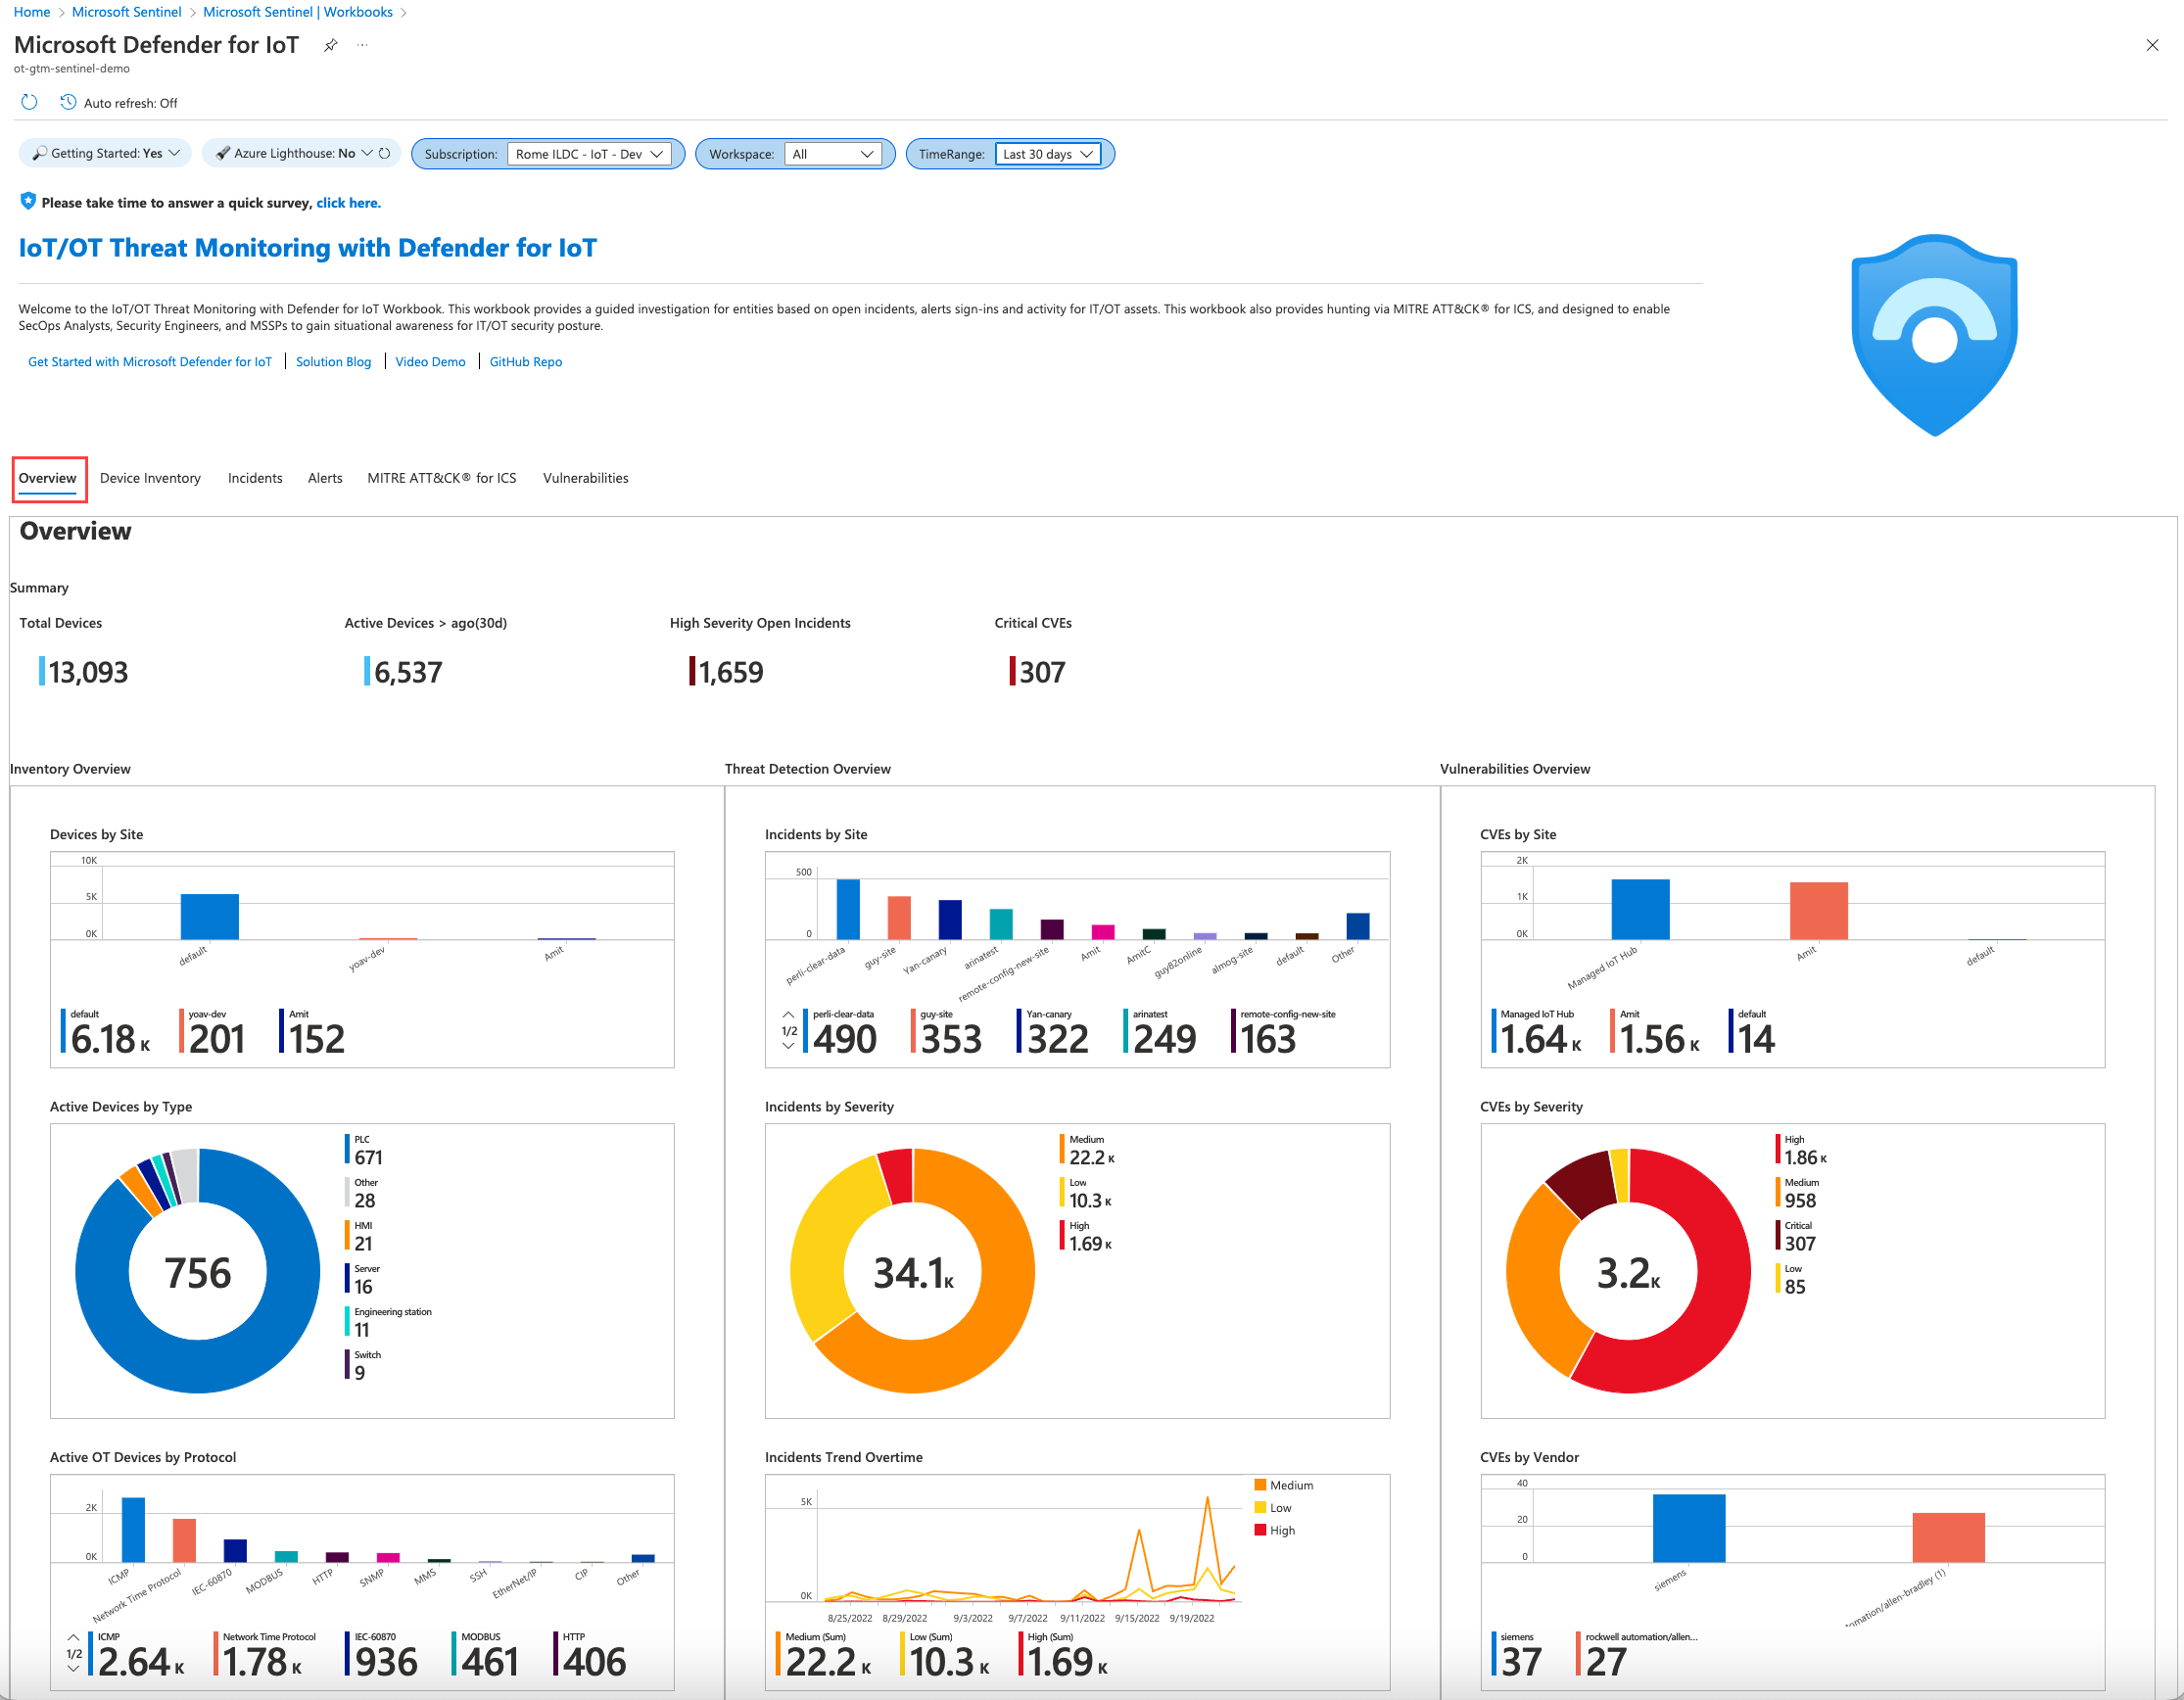Pin the Microsoft Defender for IoT workbook
Image resolution: width=2184 pixels, height=1700 pixels.
[x=330, y=44]
